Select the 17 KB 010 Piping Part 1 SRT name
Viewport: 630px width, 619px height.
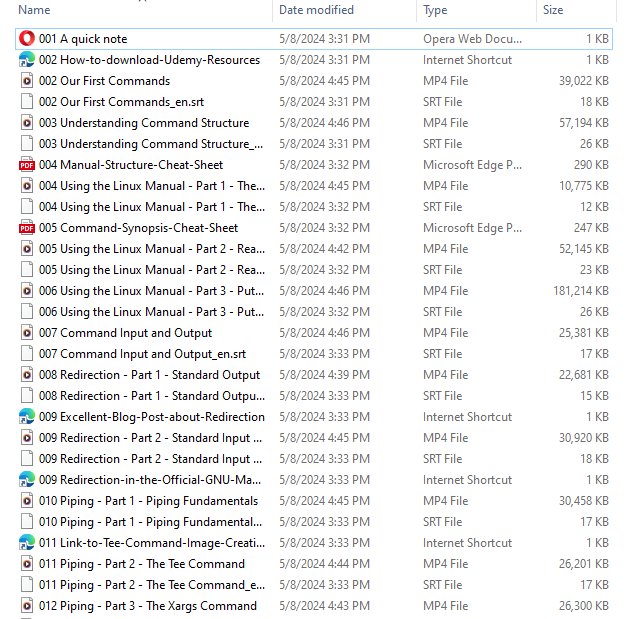(150, 522)
